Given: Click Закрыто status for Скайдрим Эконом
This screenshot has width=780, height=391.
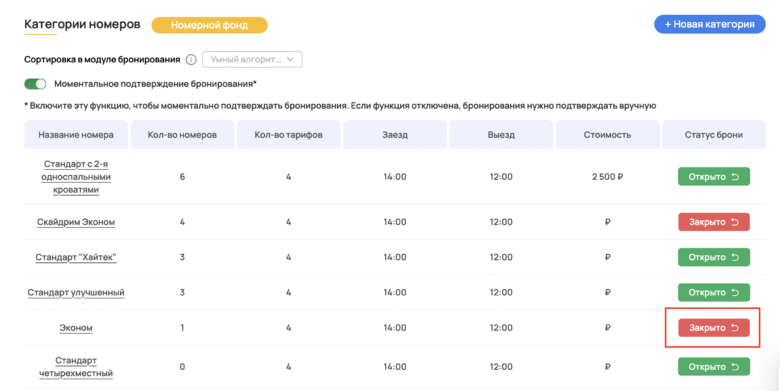Looking at the screenshot, I should click(x=714, y=222).
